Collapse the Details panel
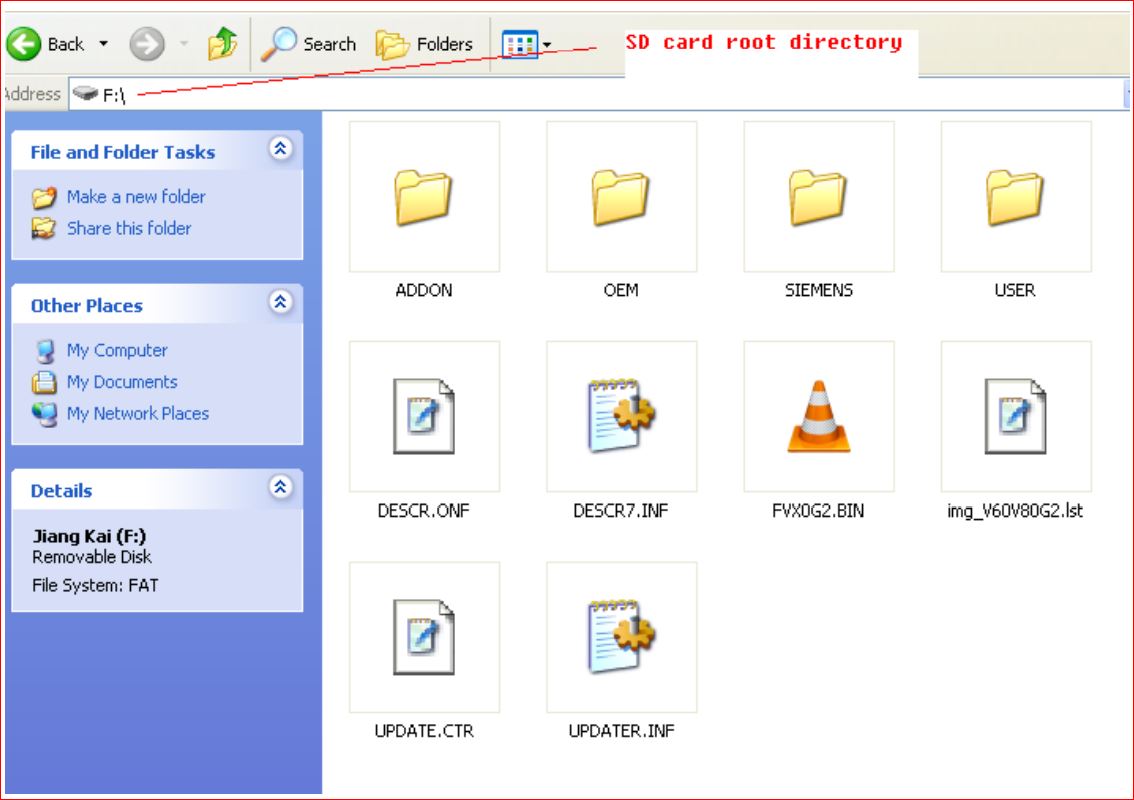The height and width of the screenshot is (800, 1134). point(282,488)
